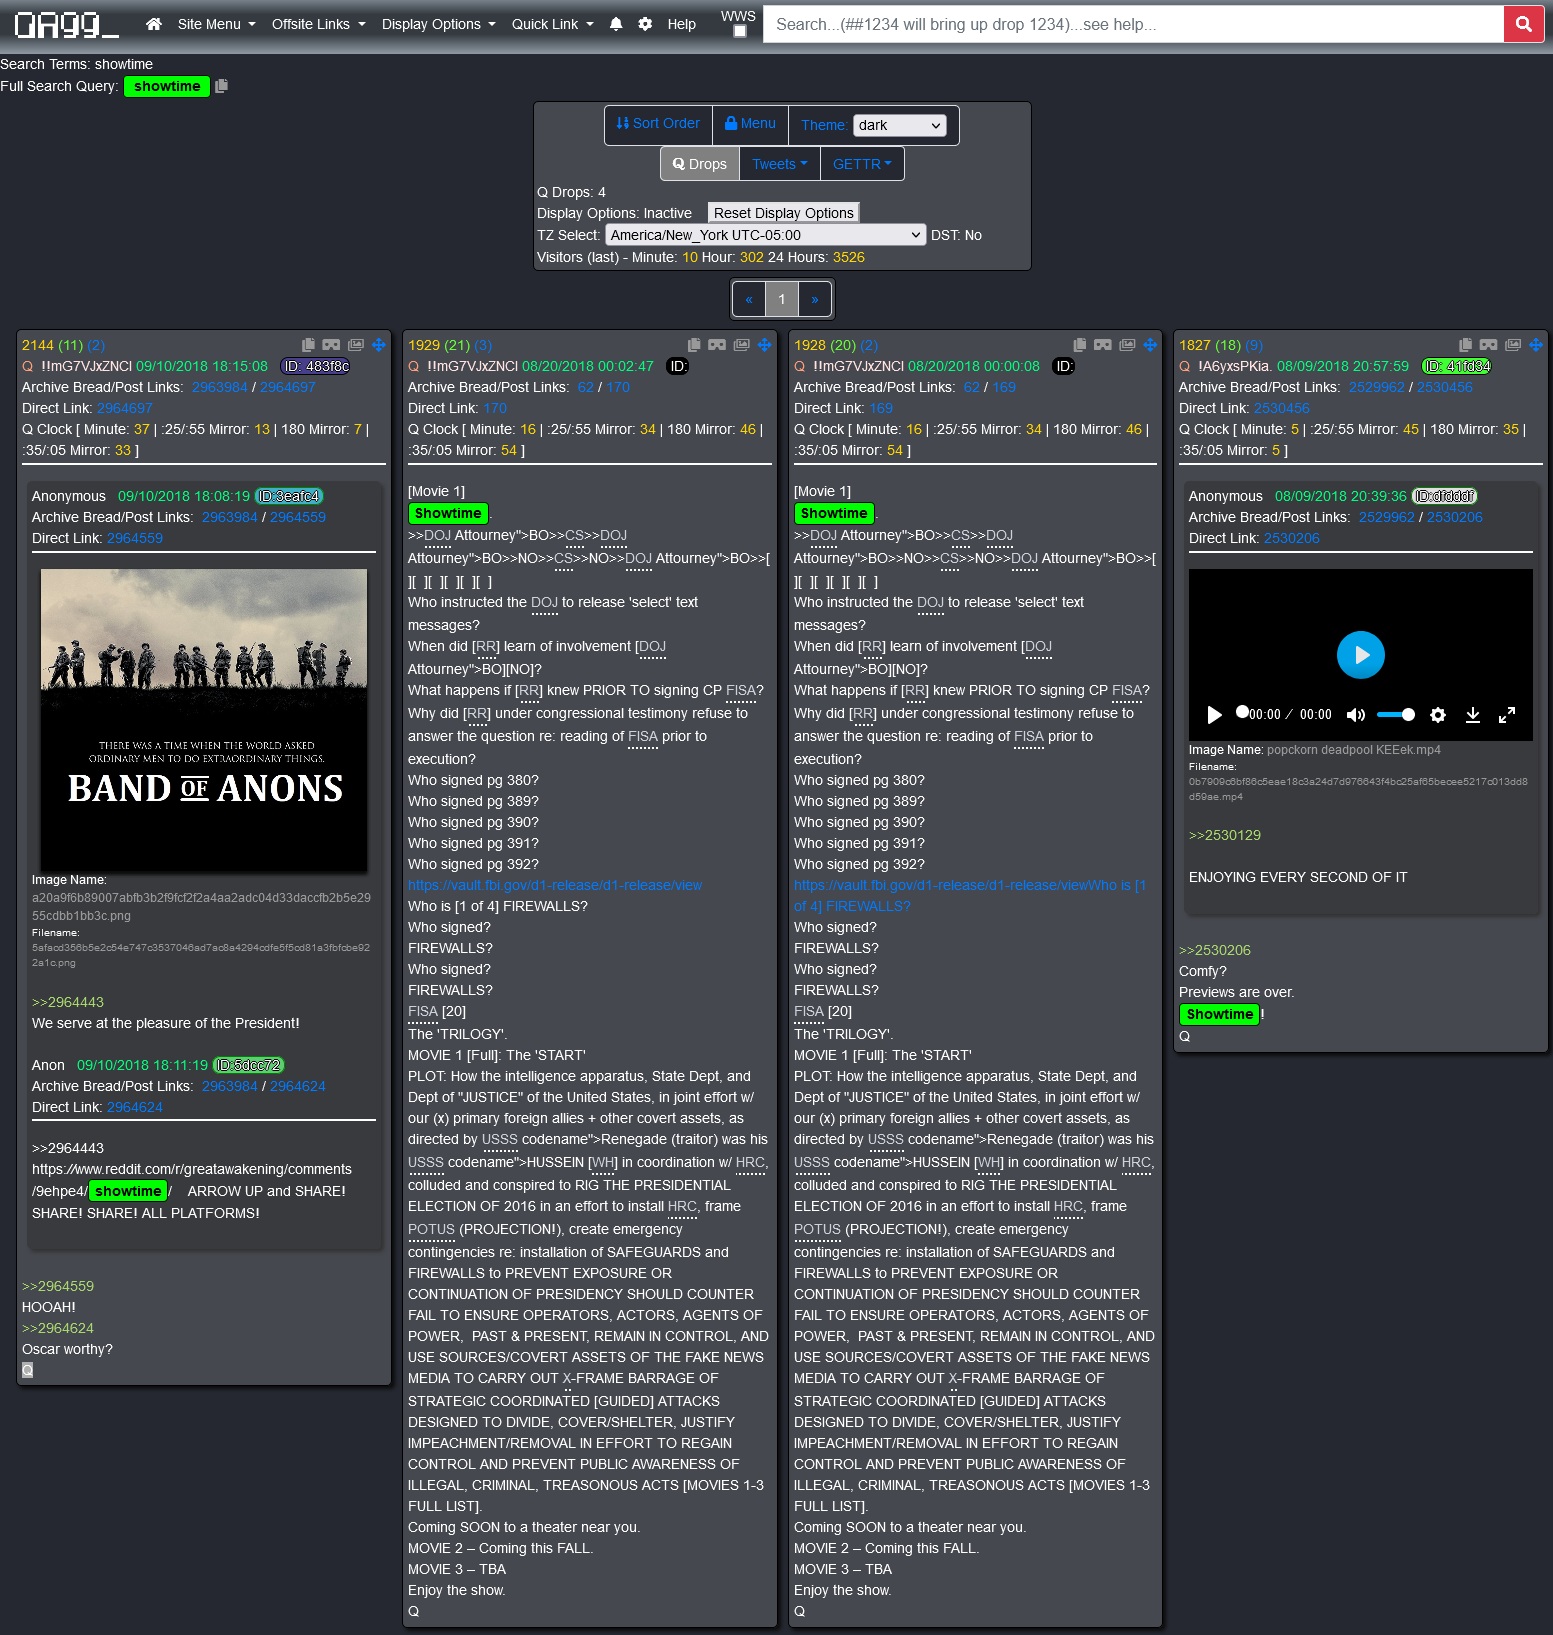Open the notifications bell icon
Screen dimensions: 1553x1635
point(616,24)
